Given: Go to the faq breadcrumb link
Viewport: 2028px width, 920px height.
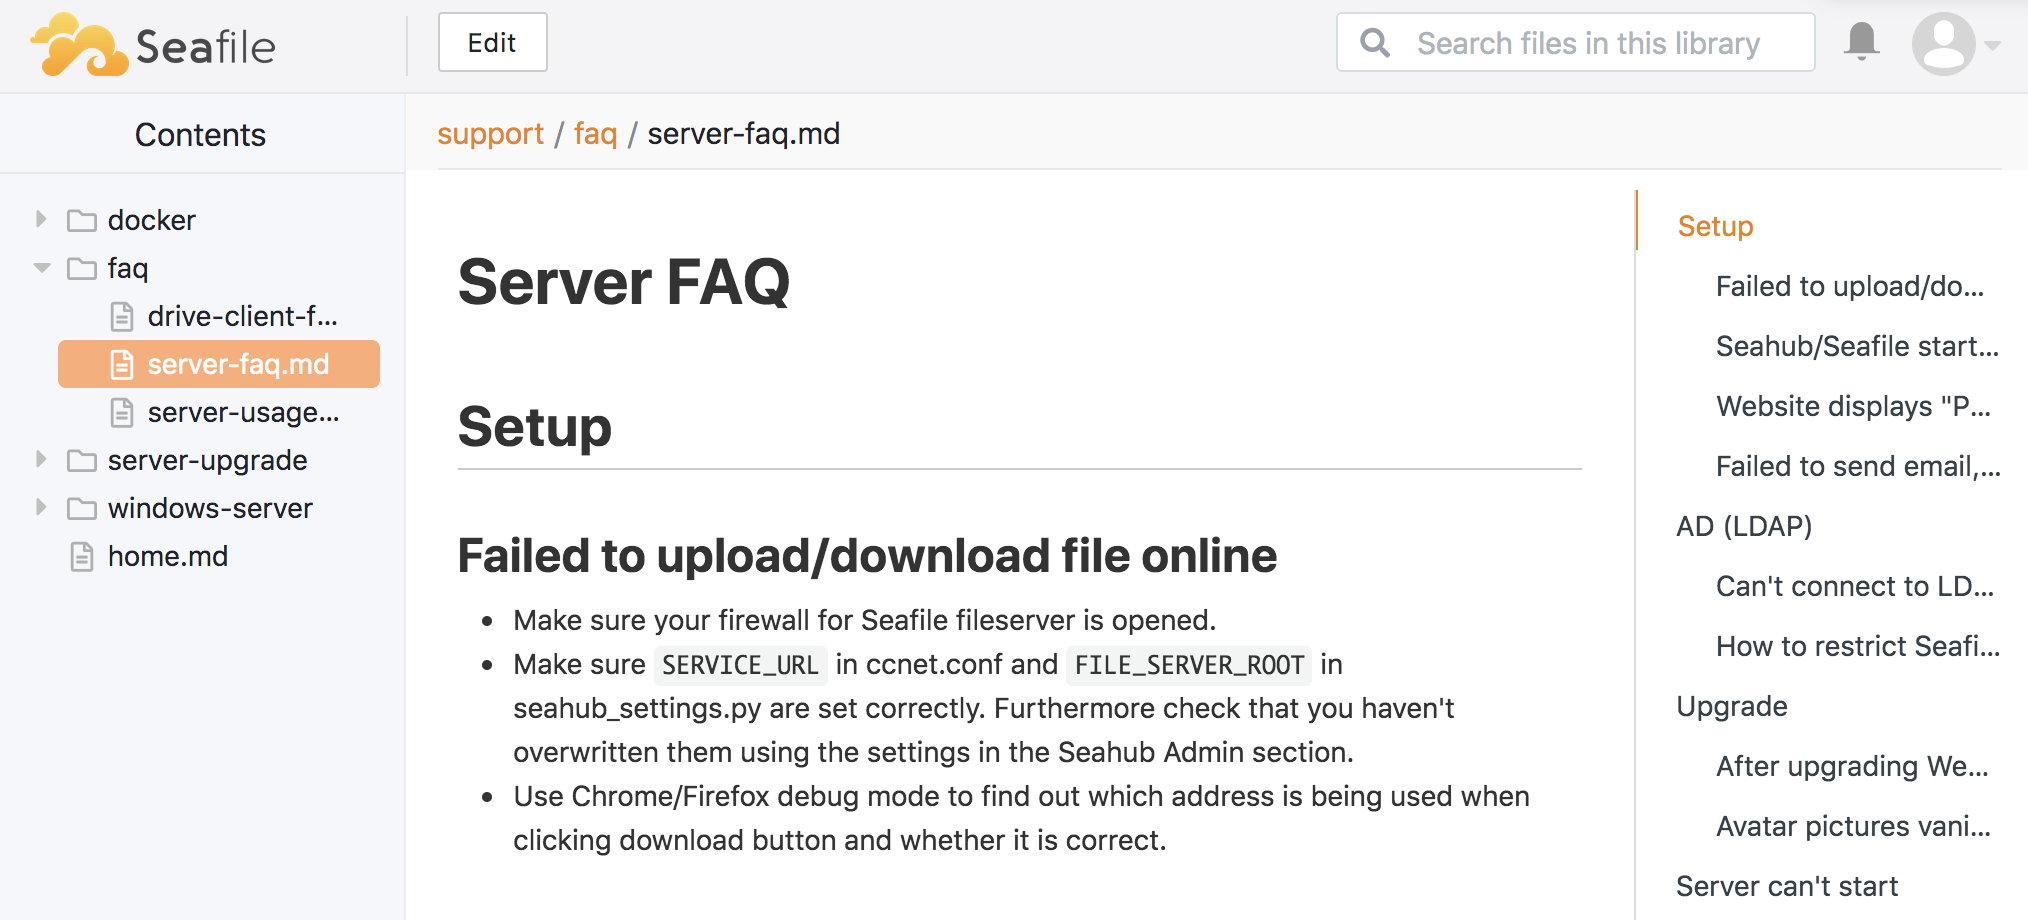Looking at the screenshot, I should coord(595,134).
